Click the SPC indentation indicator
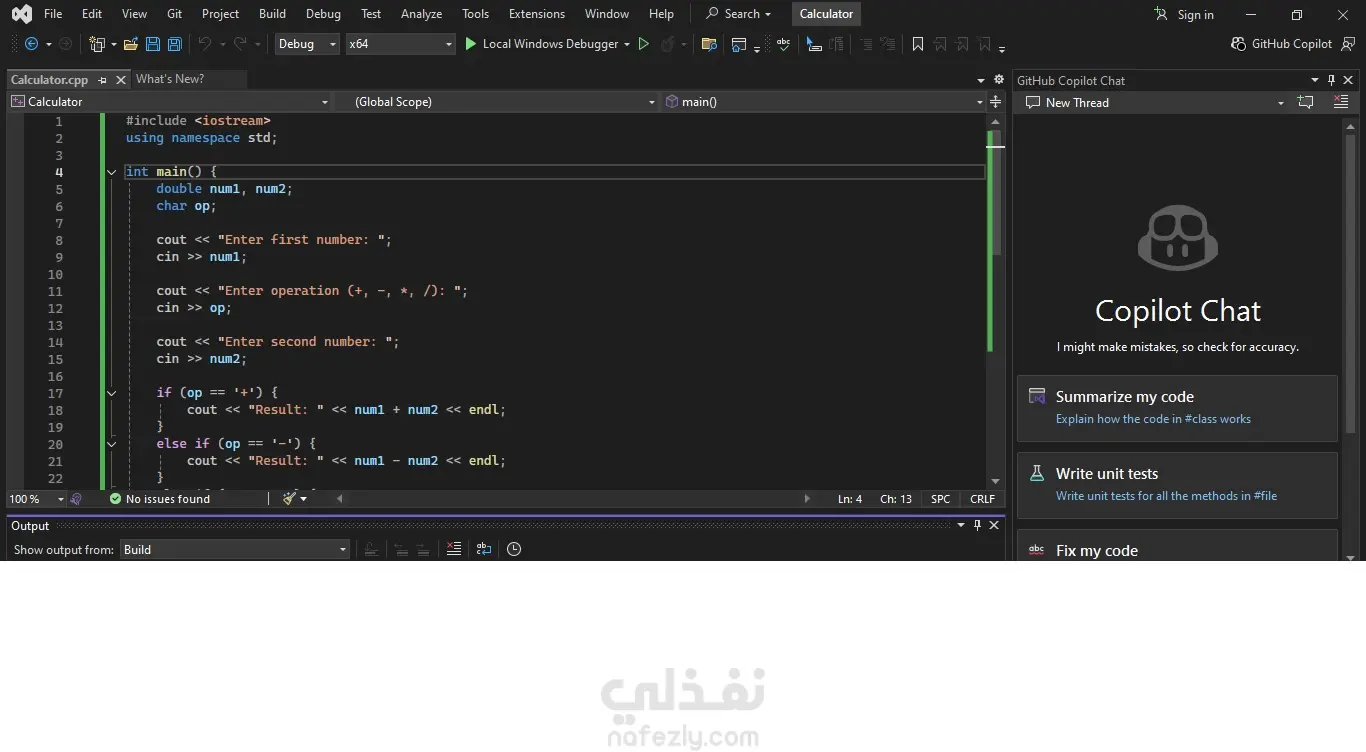 click(x=940, y=498)
